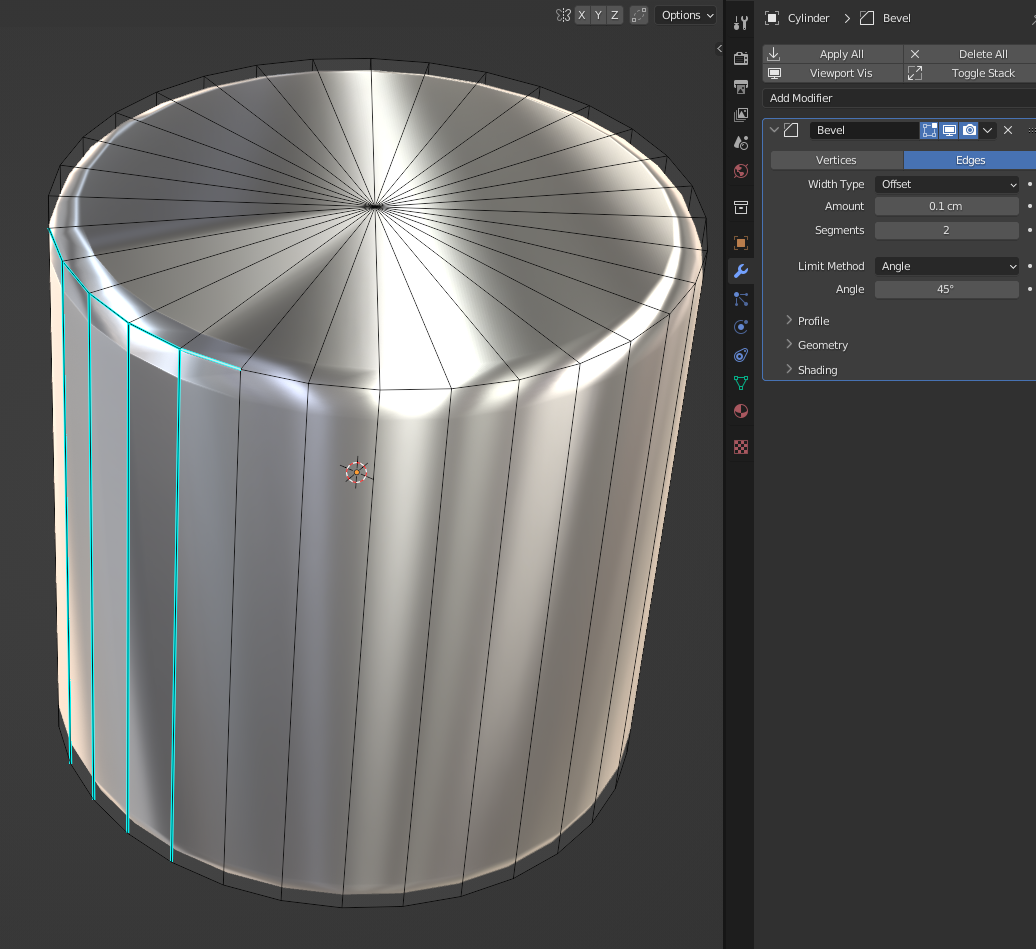Open the Render properties tab

click(741, 59)
